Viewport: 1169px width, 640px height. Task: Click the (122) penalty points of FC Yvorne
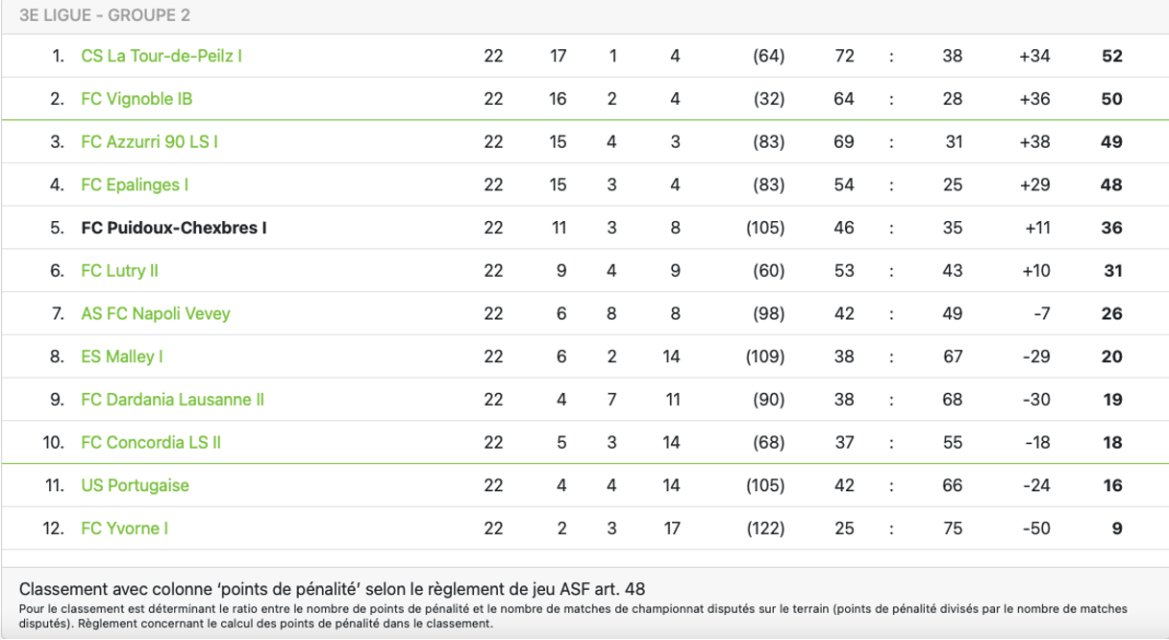coord(766,529)
